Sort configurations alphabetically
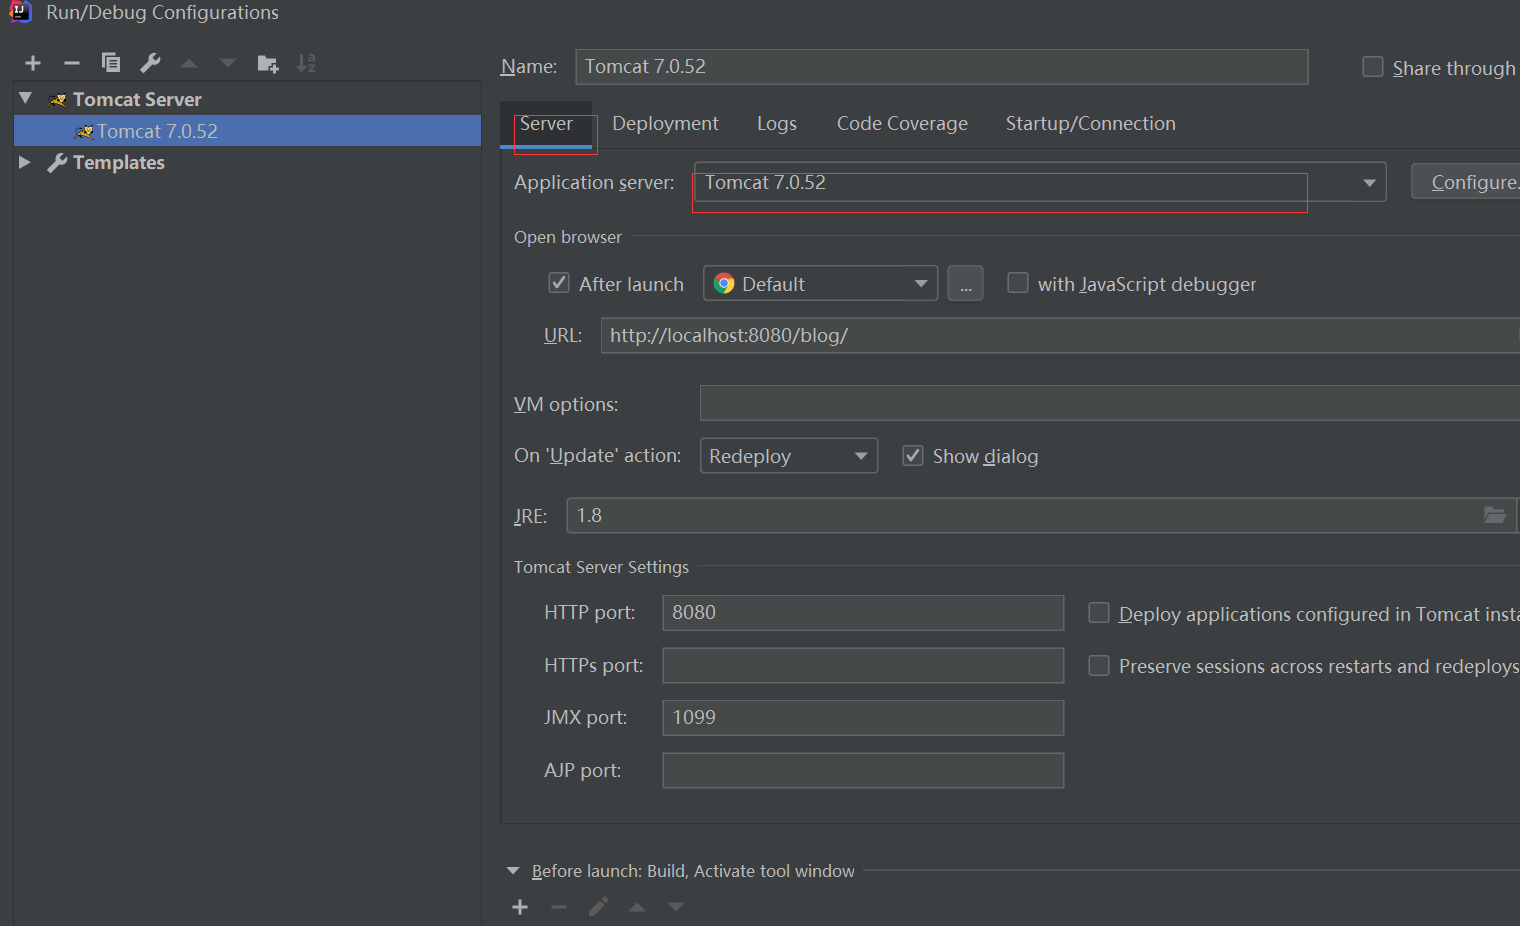This screenshot has height=926, width=1520. [306, 62]
